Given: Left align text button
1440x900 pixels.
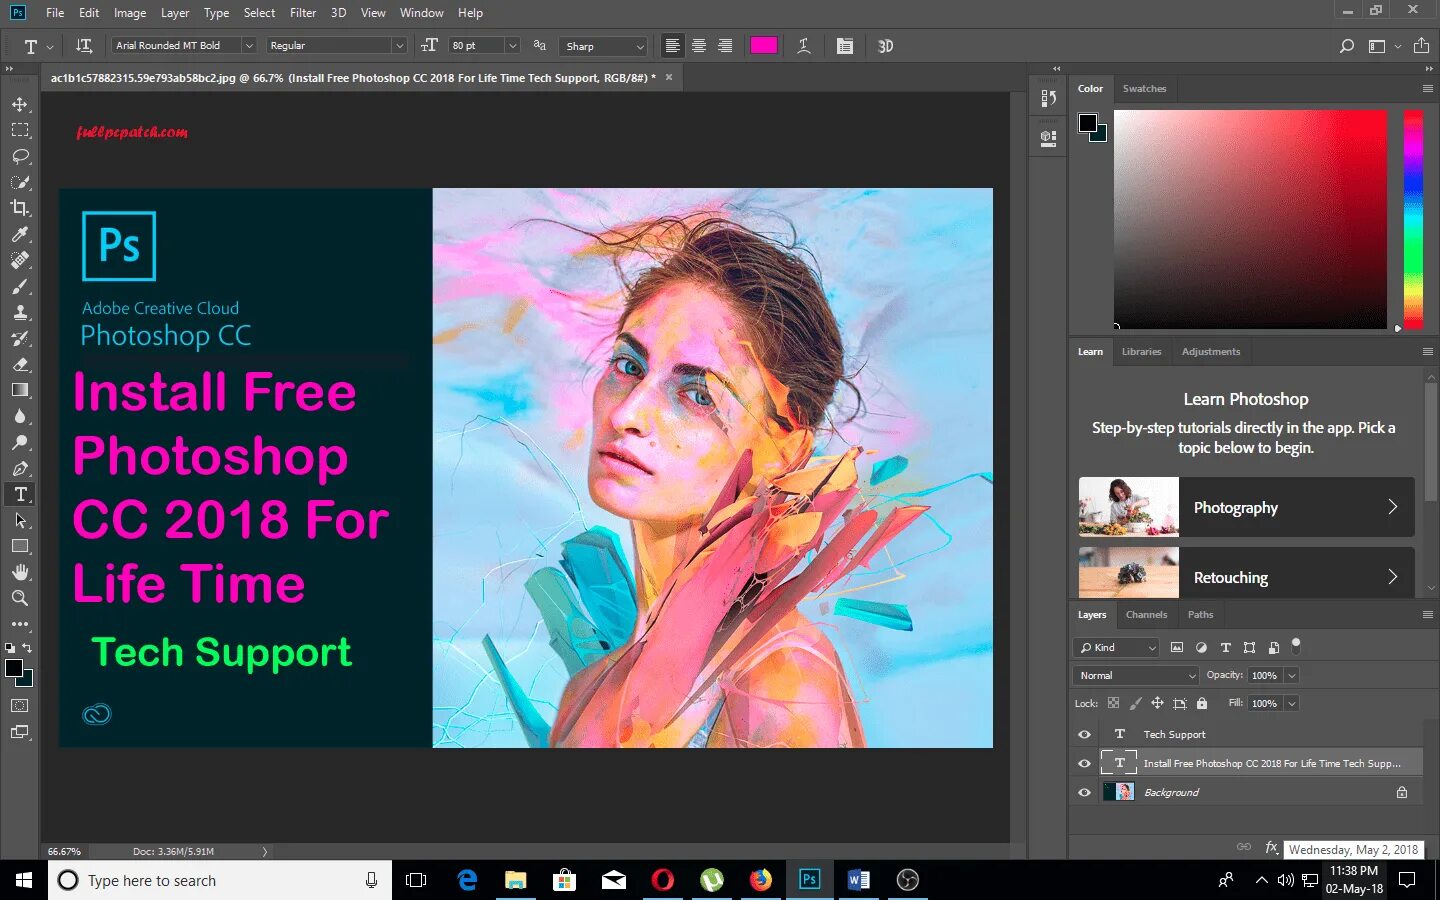Looking at the screenshot, I should (x=673, y=46).
